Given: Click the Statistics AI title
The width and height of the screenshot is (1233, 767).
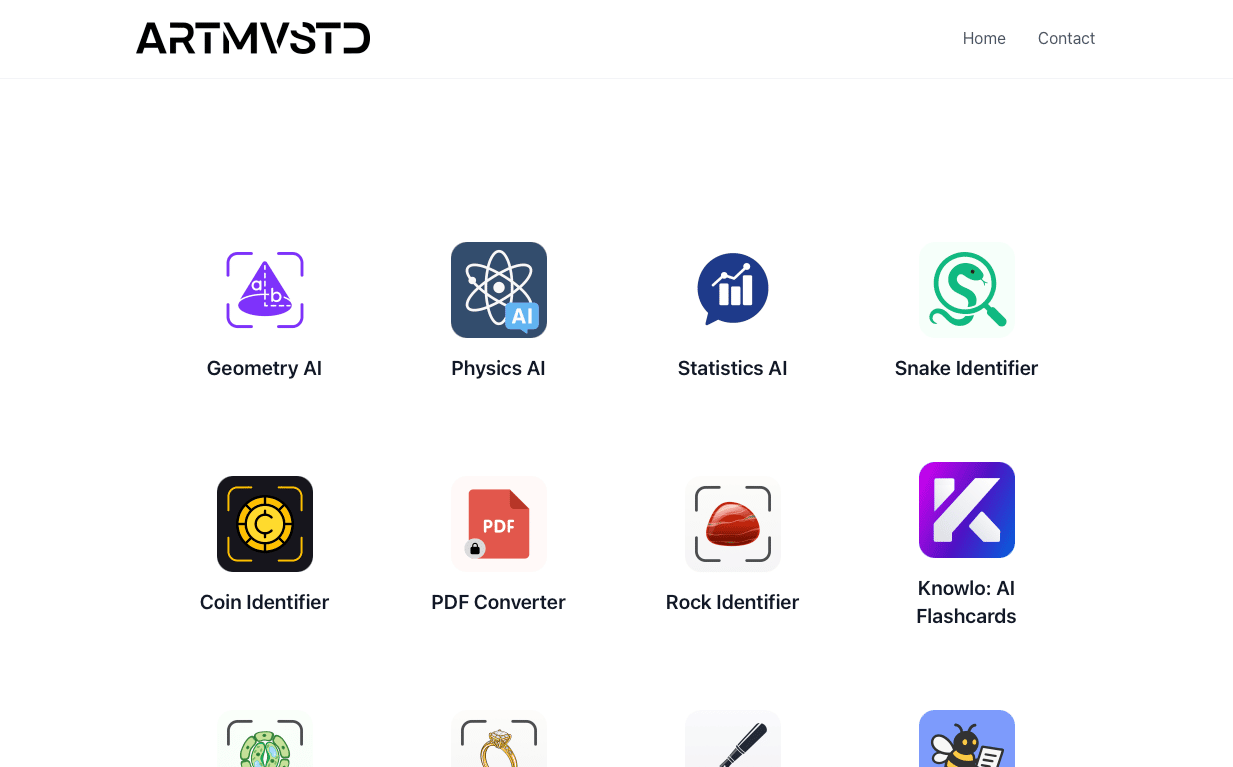Looking at the screenshot, I should pyautogui.click(x=732, y=368).
